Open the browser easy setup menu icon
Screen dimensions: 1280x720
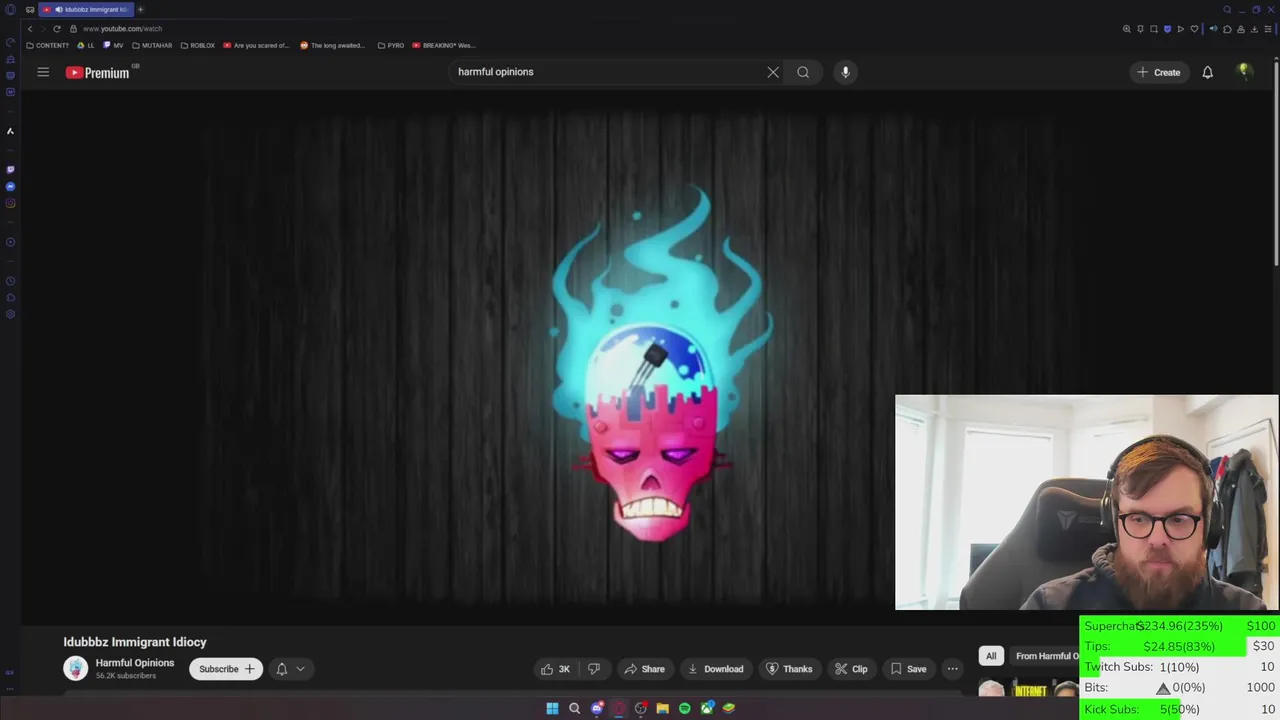tap(1268, 29)
